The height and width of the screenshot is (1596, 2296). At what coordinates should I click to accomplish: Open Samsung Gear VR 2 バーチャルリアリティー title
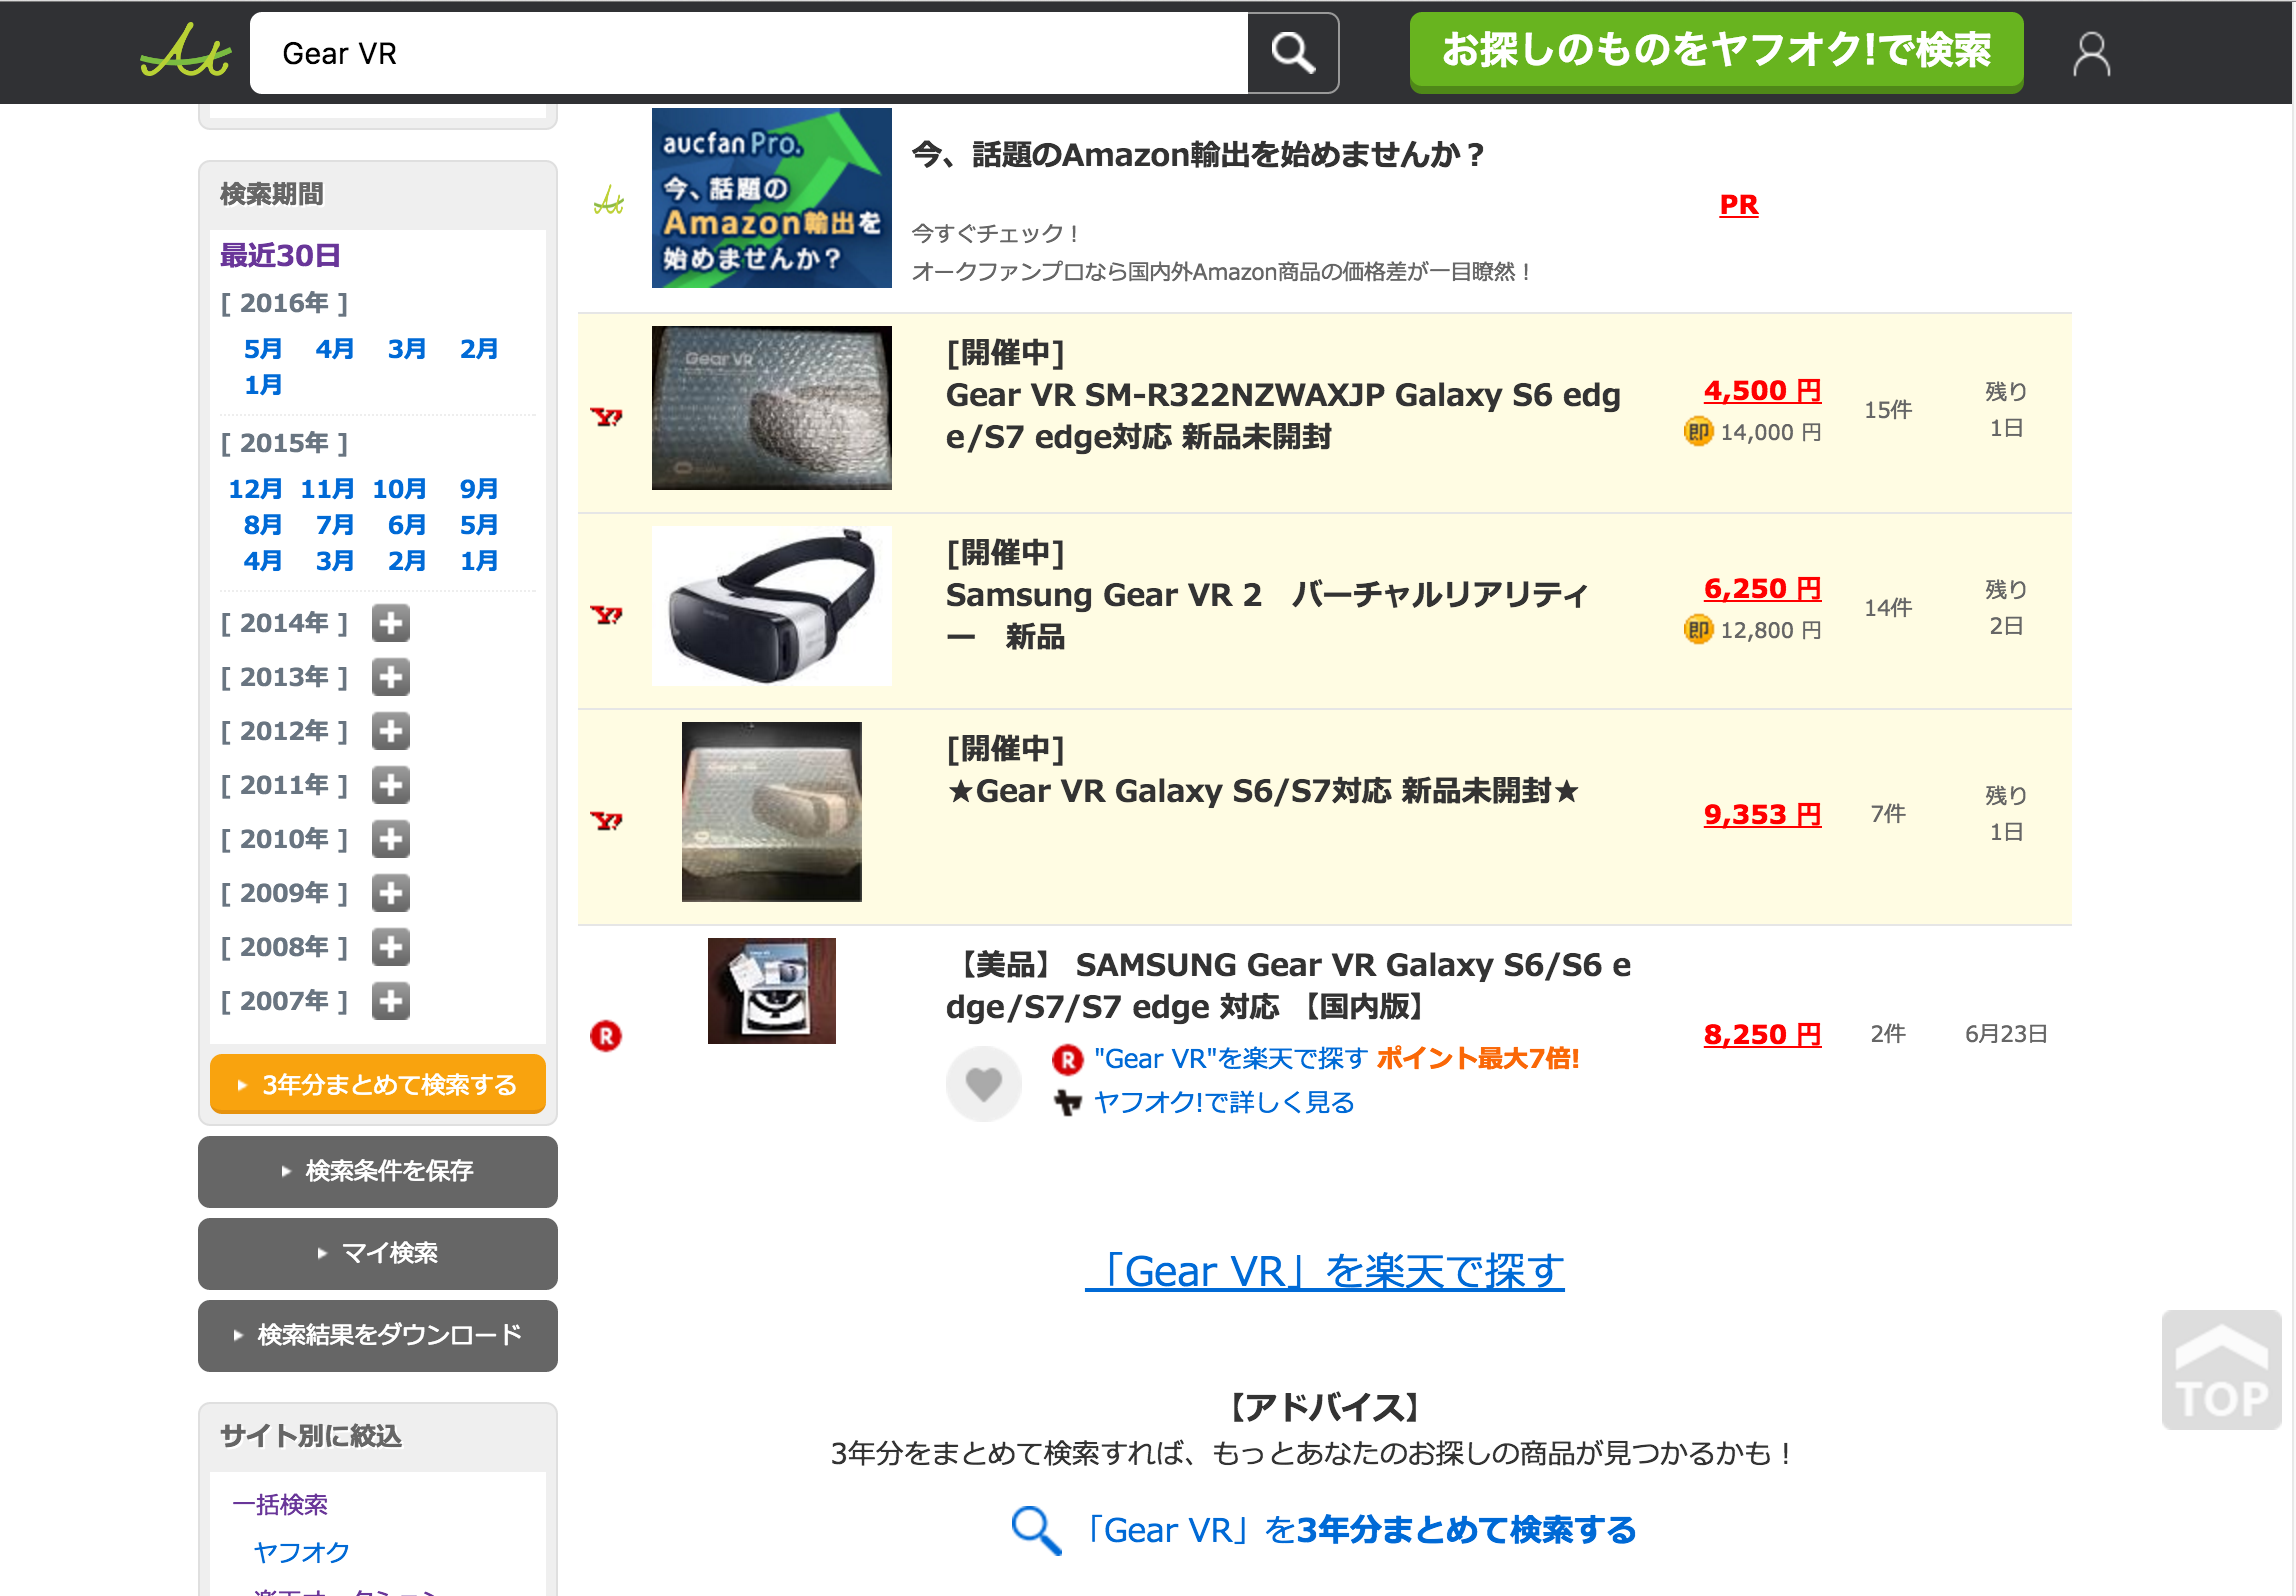click(x=1266, y=616)
